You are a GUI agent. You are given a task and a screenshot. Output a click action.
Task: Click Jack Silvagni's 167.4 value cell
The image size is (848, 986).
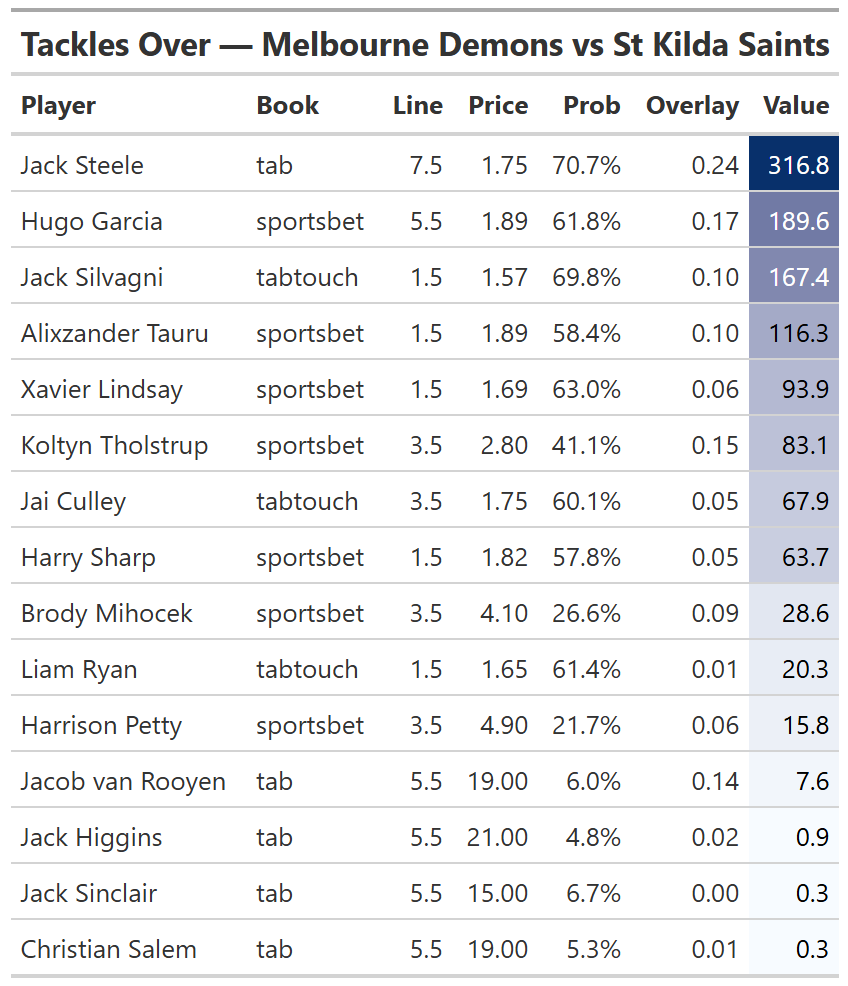tap(797, 277)
